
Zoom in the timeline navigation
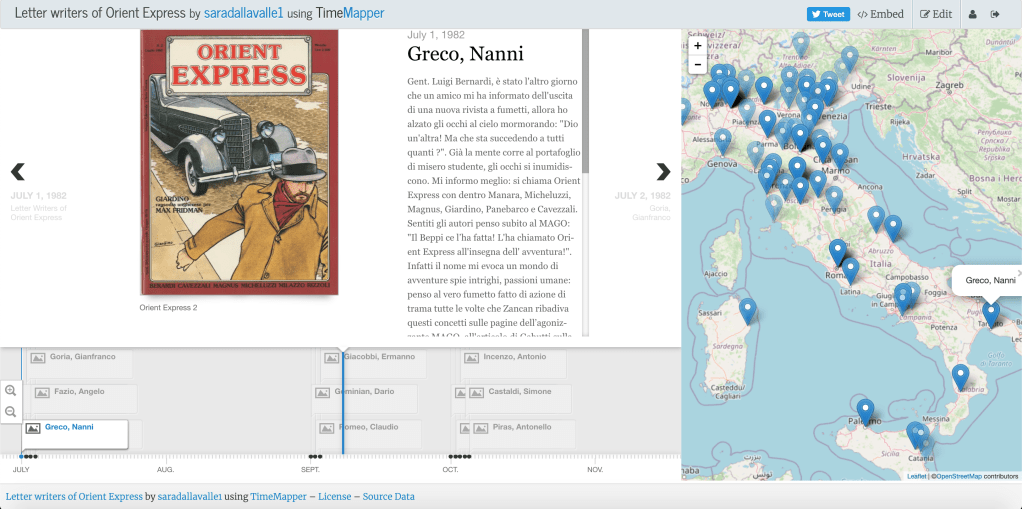[x=11, y=391]
